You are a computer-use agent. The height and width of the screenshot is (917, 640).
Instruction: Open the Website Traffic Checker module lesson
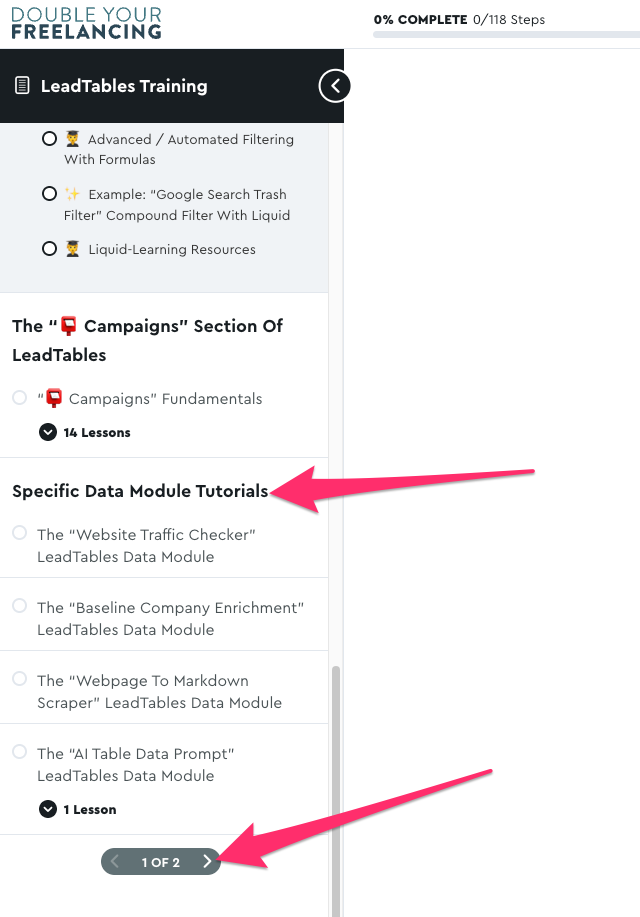146,545
